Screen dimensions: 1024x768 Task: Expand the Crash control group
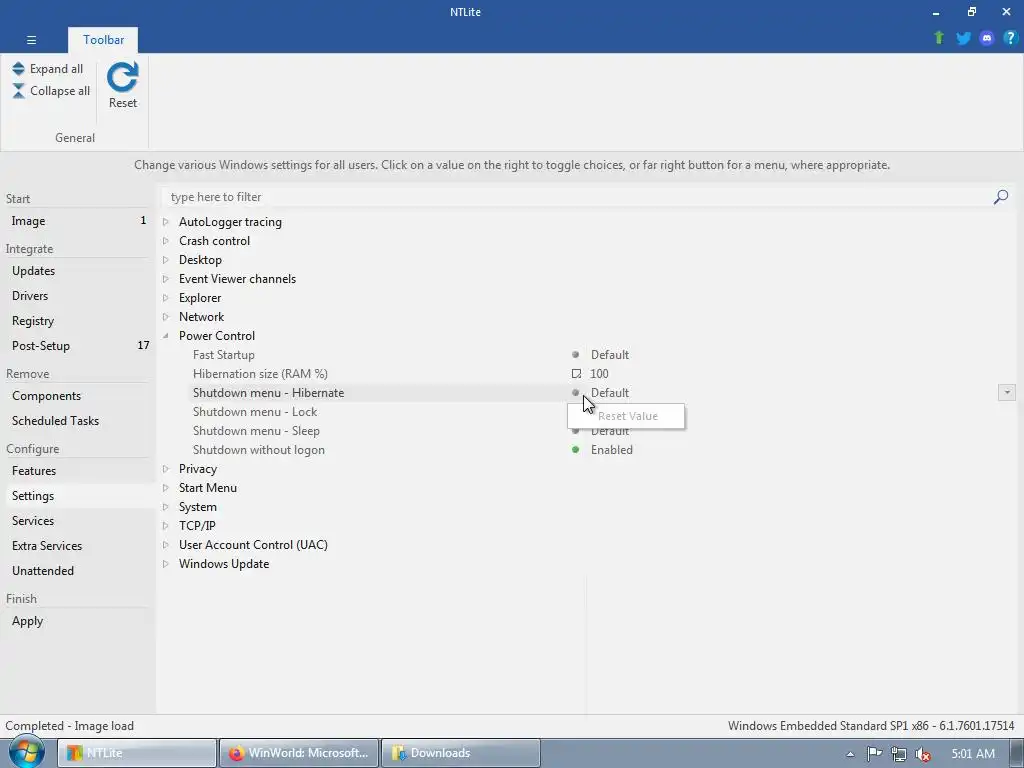pos(166,241)
